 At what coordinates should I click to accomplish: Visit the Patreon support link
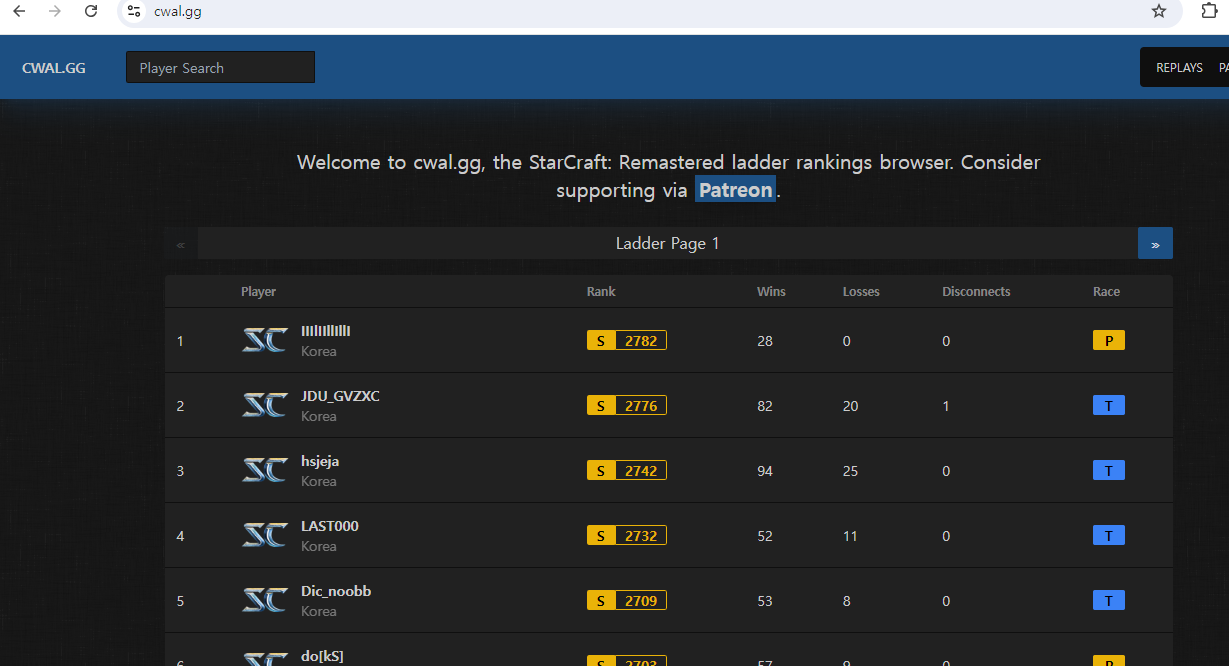(735, 190)
